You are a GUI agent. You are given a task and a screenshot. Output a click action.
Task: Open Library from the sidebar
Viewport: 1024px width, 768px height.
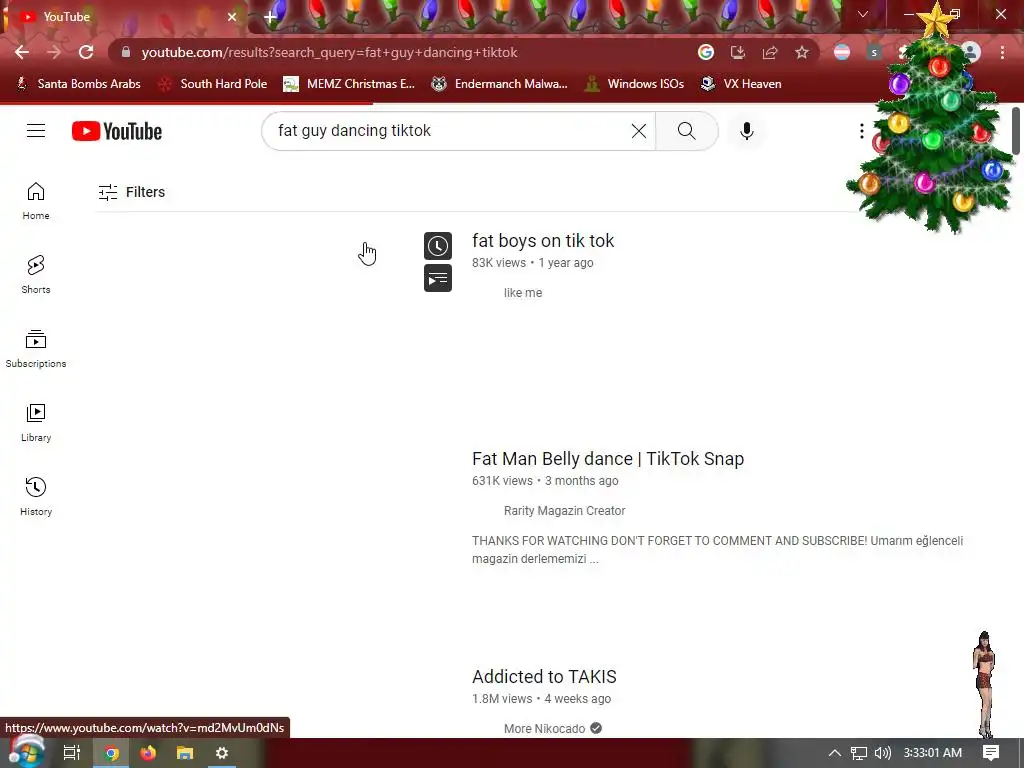(x=36, y=423)
